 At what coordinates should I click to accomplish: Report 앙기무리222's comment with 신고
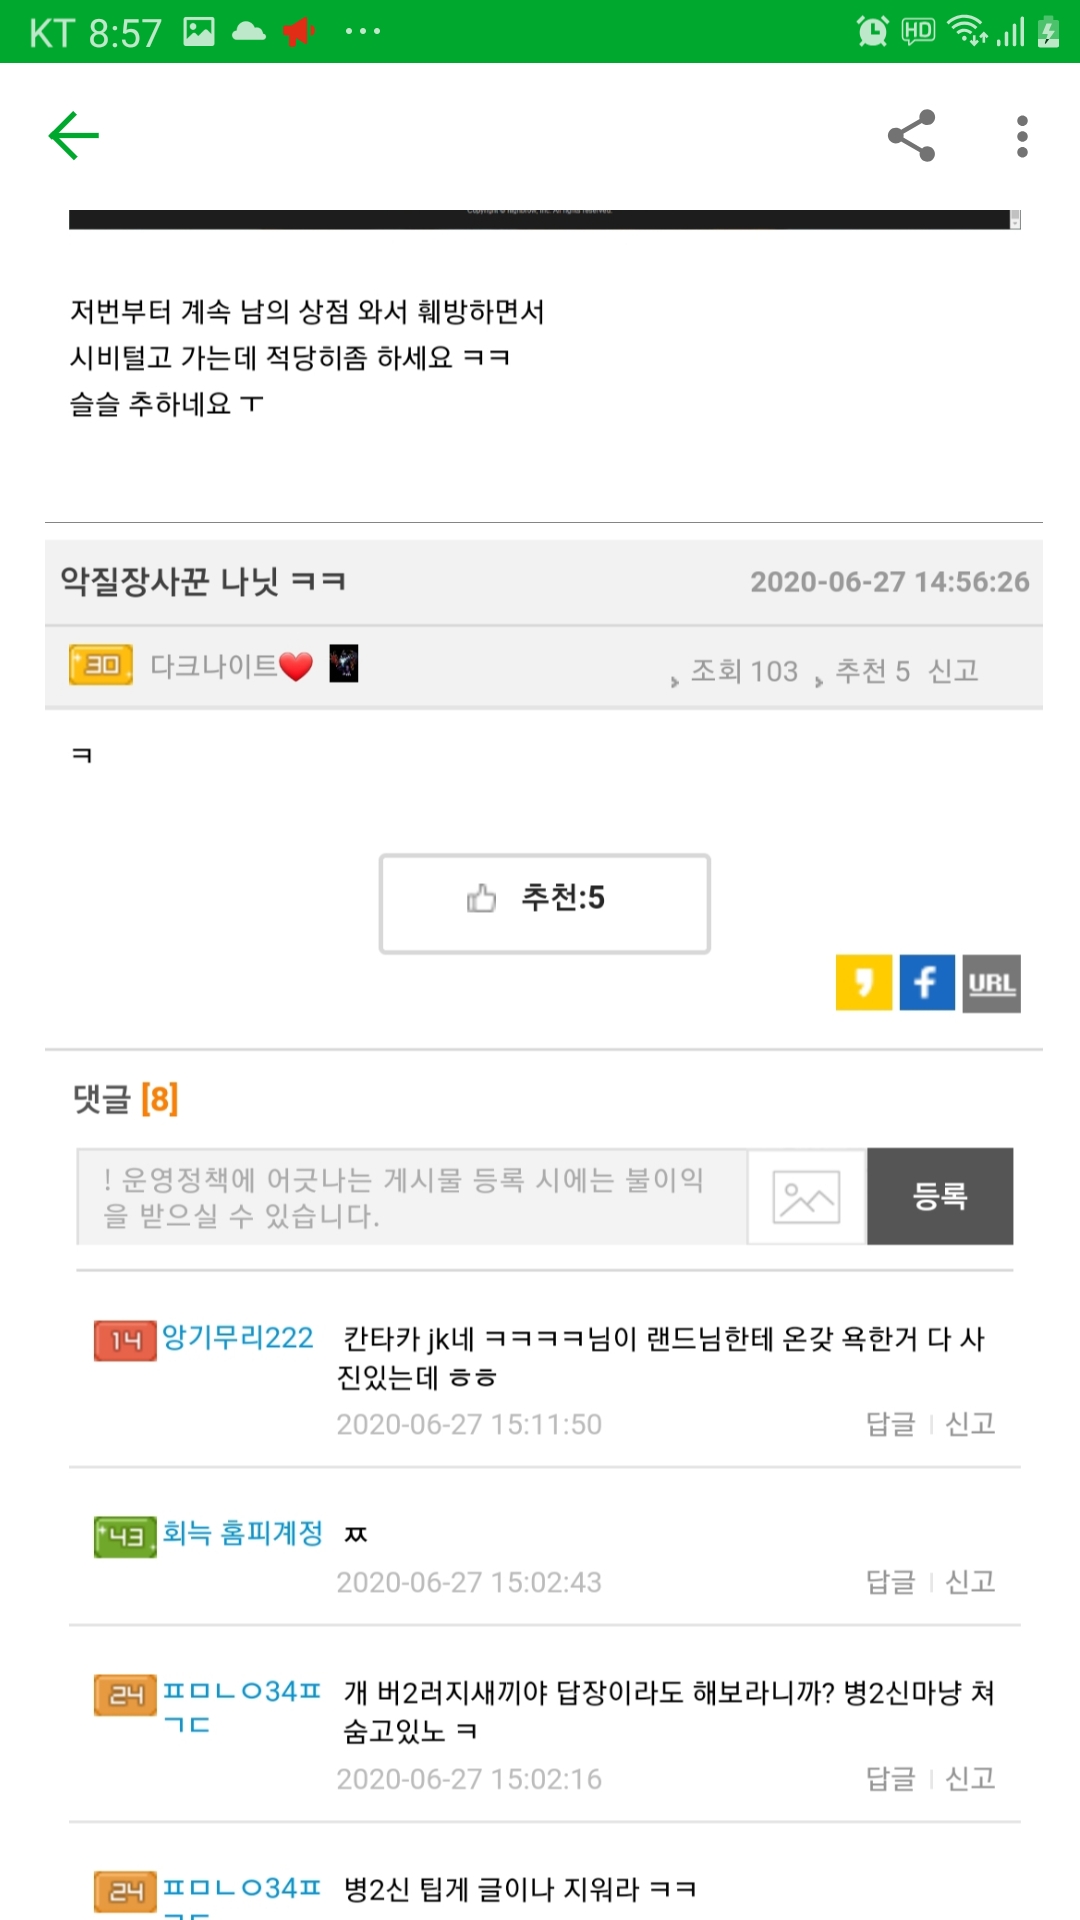tap(970, 1424)
